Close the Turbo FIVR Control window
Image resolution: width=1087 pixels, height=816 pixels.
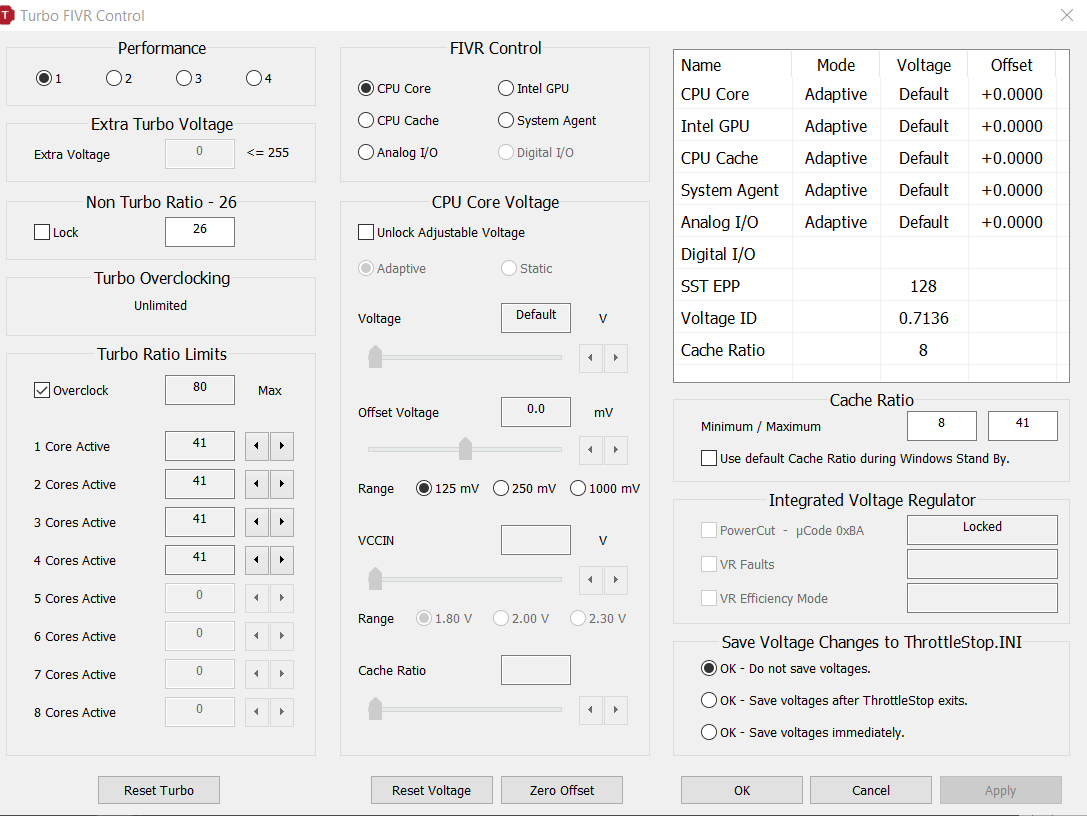click(1066, 15)
